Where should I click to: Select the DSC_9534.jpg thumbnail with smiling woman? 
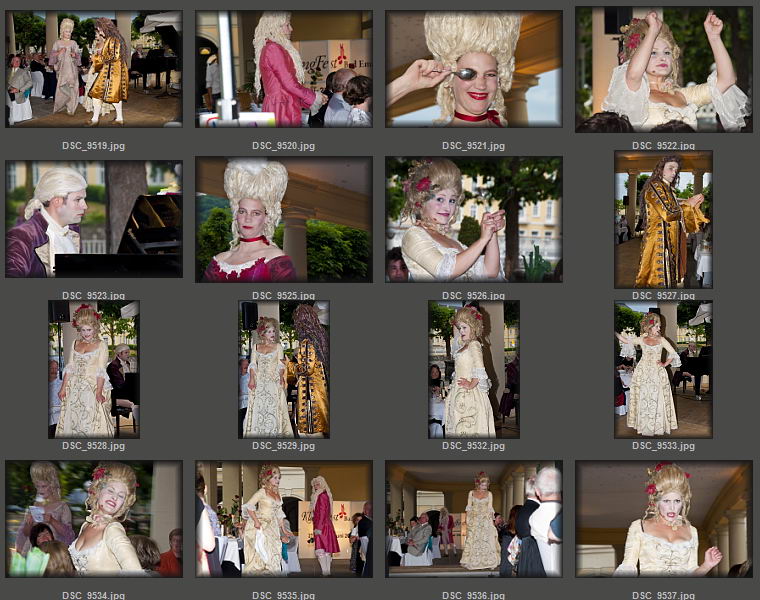coord(94,519)
